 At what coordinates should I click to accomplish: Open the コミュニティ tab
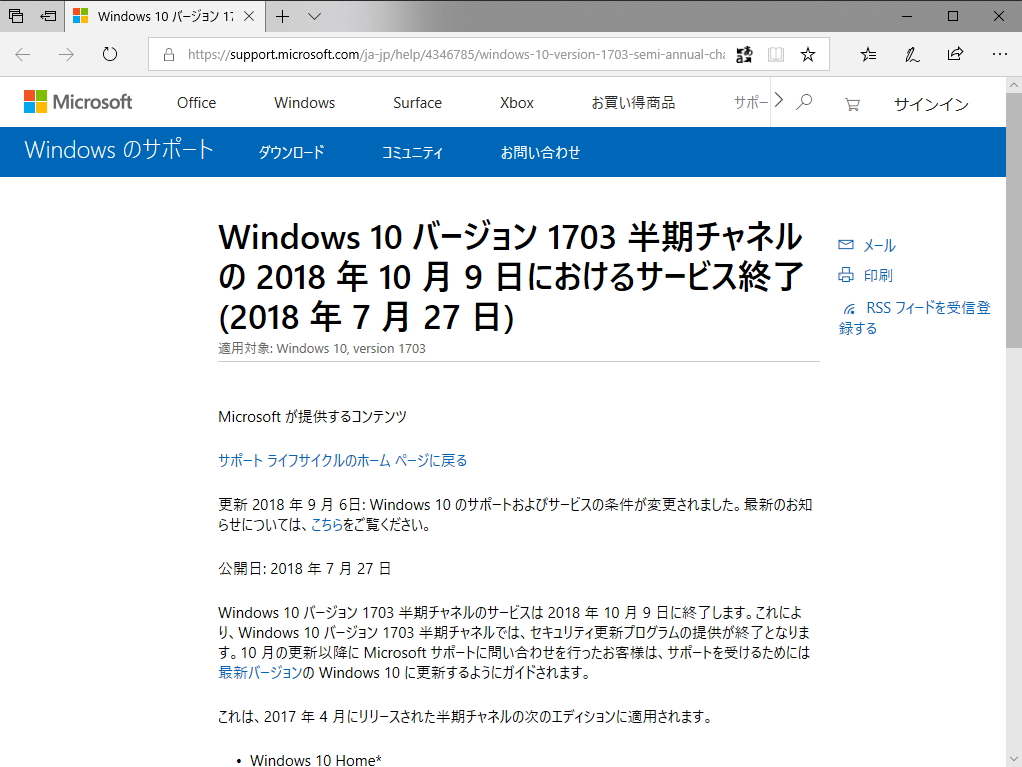[x=412, y=152]
